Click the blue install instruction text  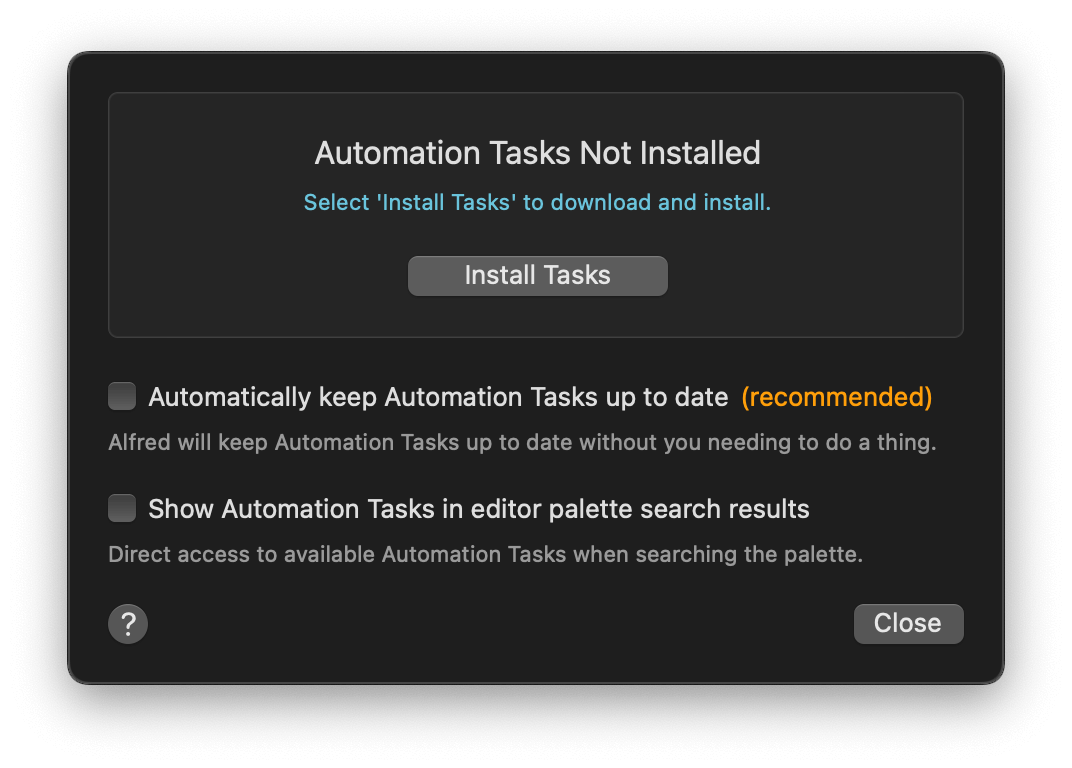click(x=537, y=202)
